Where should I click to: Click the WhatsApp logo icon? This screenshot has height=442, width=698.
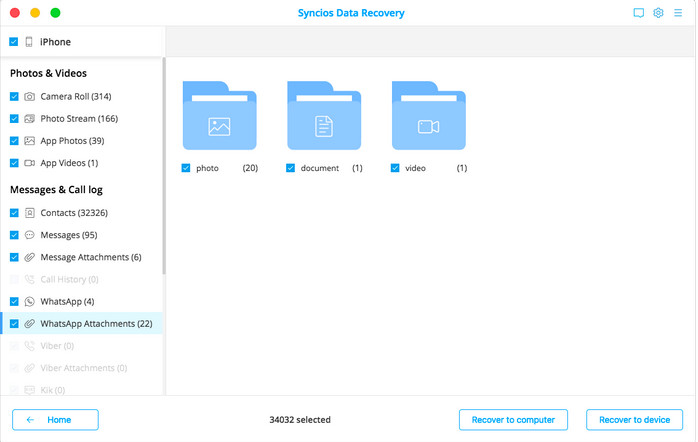[29, 302]
